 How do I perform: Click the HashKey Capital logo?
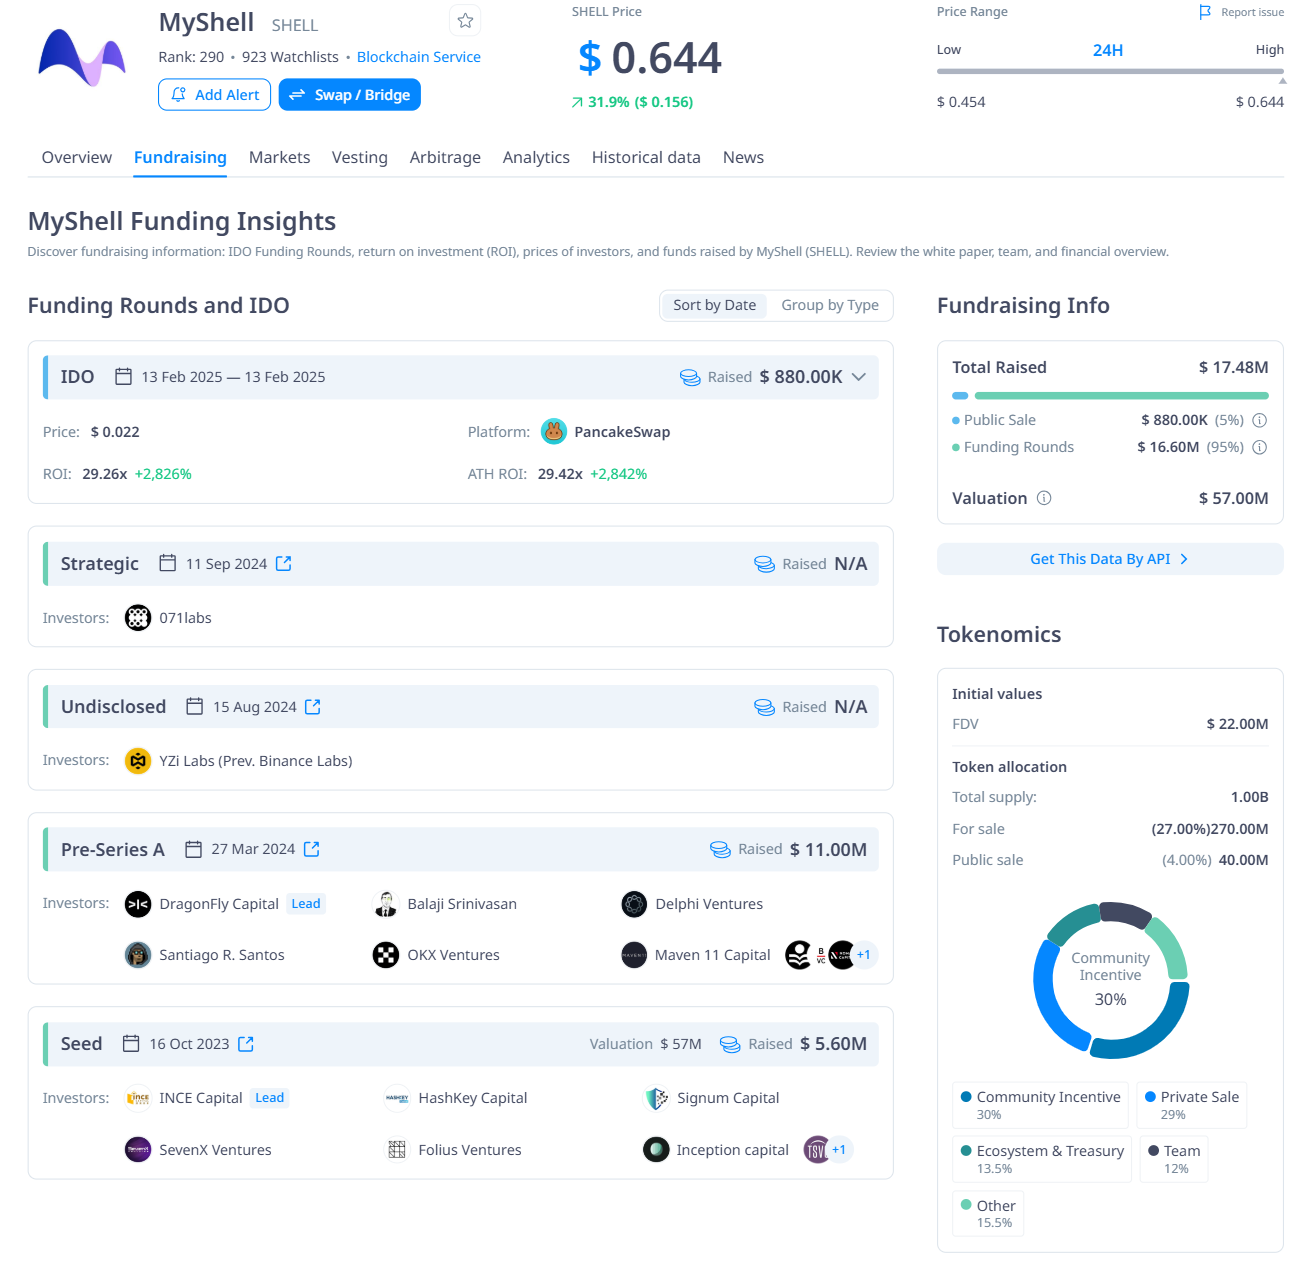click(x=397, y=1098)
